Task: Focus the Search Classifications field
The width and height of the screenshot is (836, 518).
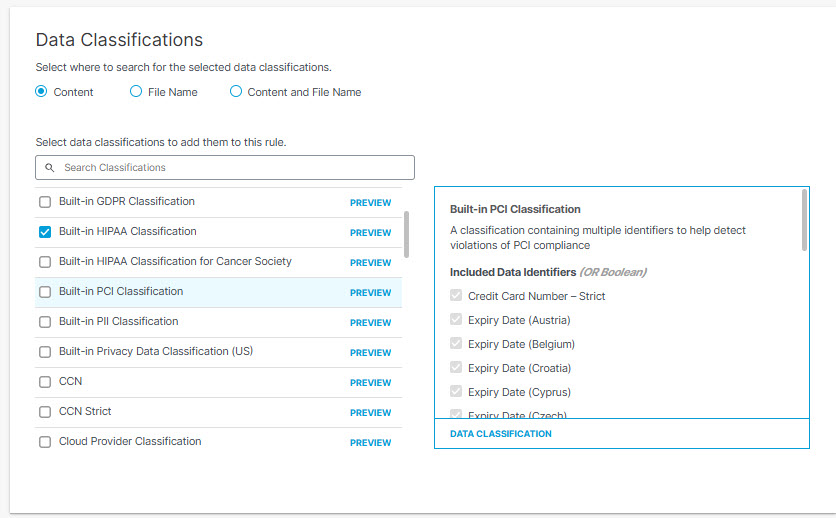Action: point(225,167)
